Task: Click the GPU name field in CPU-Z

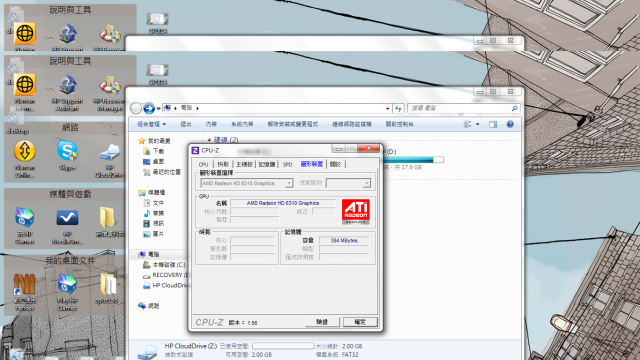Action: [283, 203]
